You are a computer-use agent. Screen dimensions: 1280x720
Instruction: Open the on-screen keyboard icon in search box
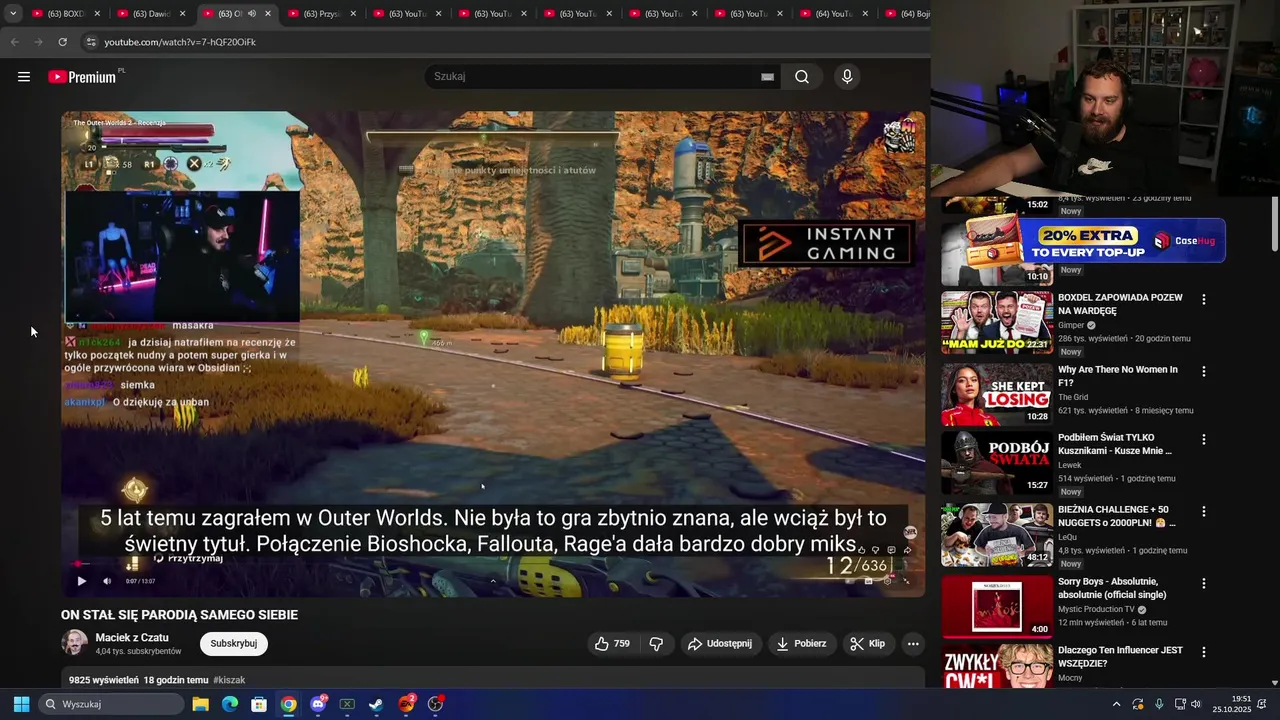767,77
